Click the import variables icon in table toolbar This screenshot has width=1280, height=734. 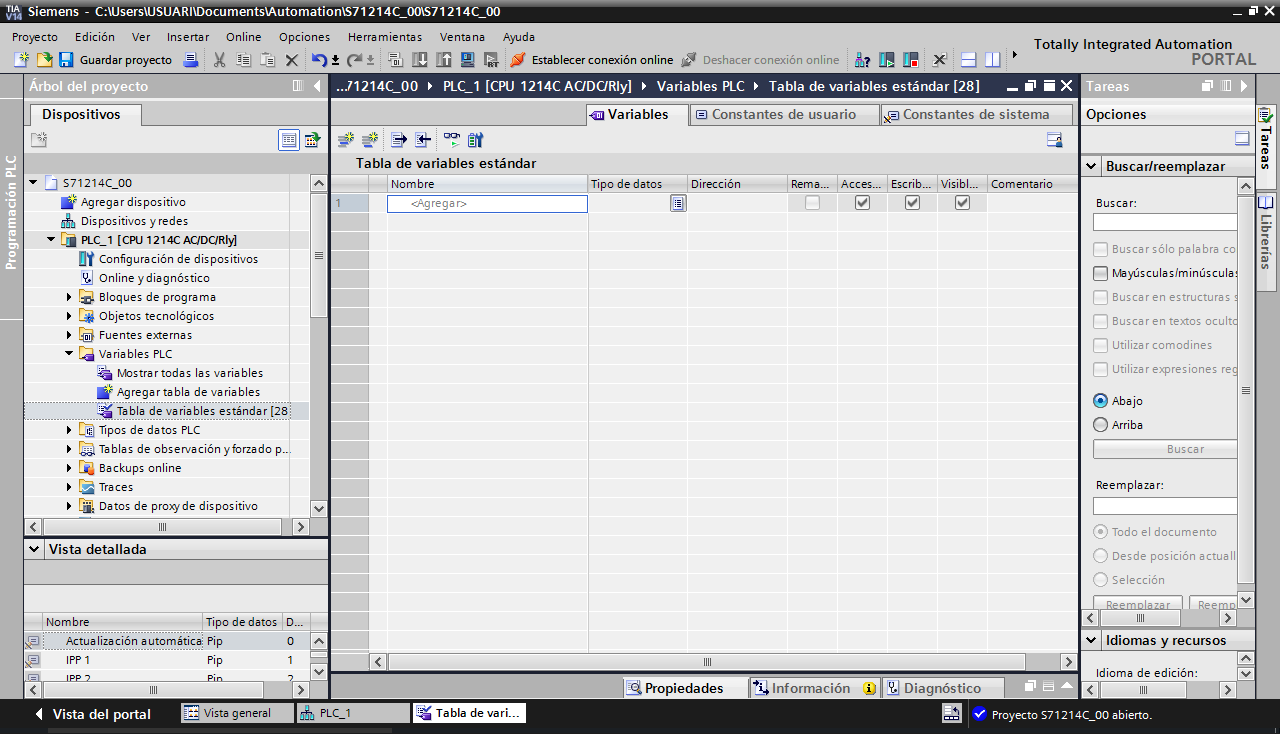pyautogui.click(x=423, y=140)
